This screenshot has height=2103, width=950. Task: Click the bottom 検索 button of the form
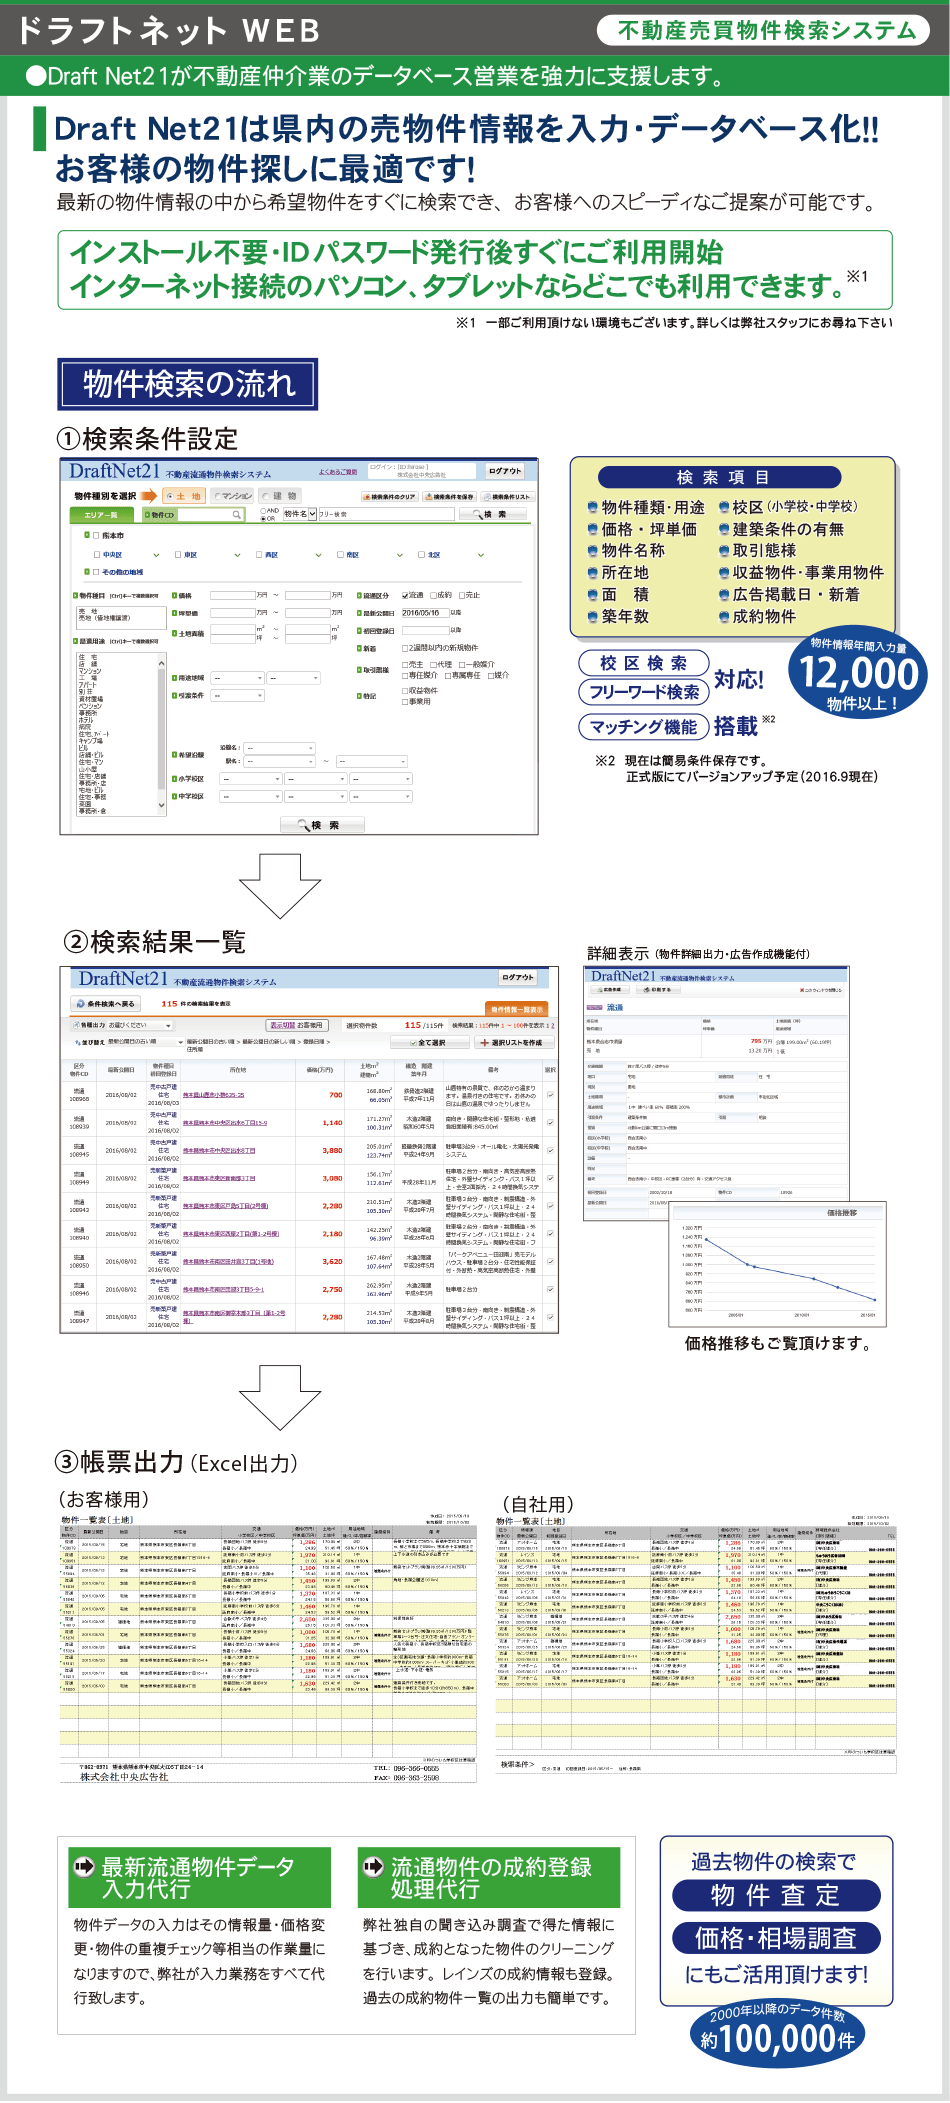[x=322, y=825]
